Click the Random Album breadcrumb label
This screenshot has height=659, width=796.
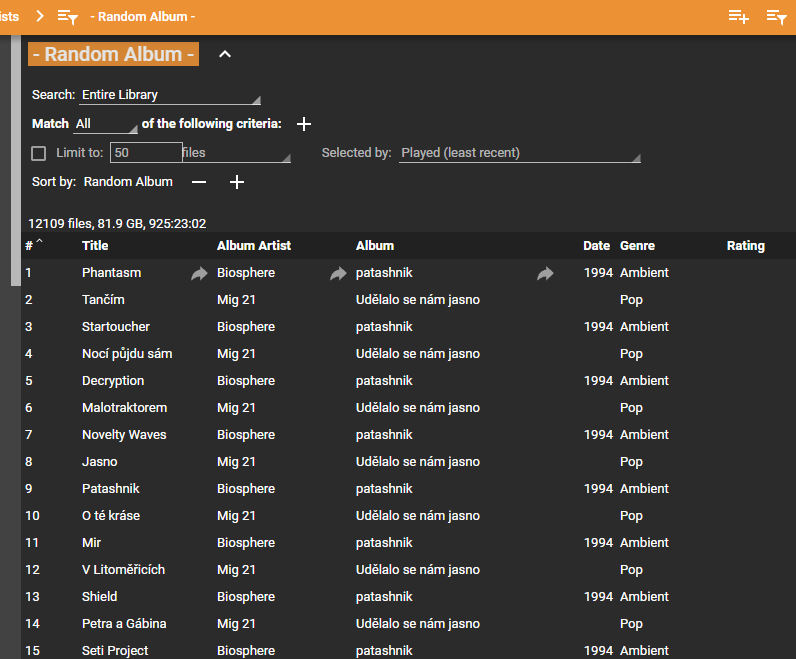pos(142,16)
